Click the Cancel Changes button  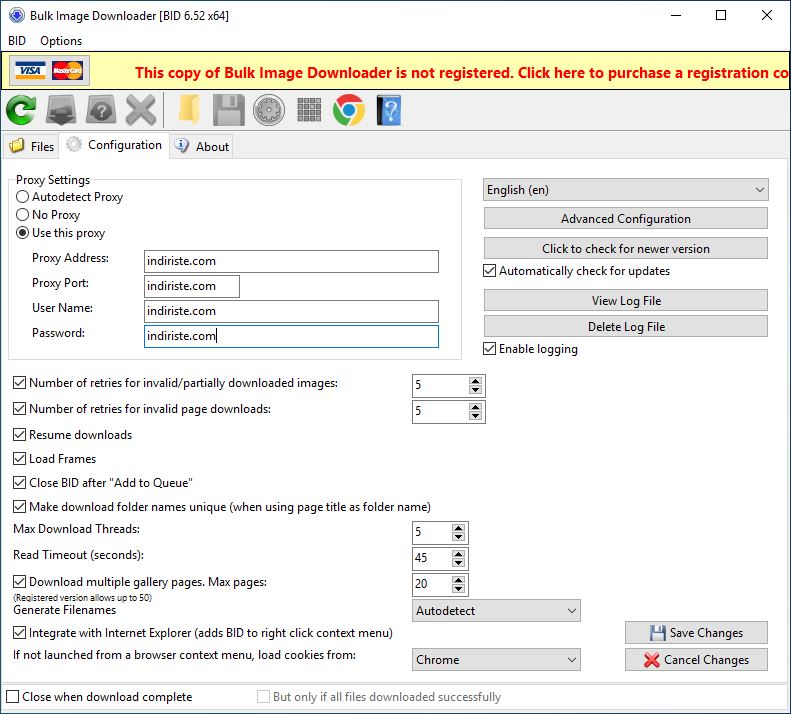point(696,660)
